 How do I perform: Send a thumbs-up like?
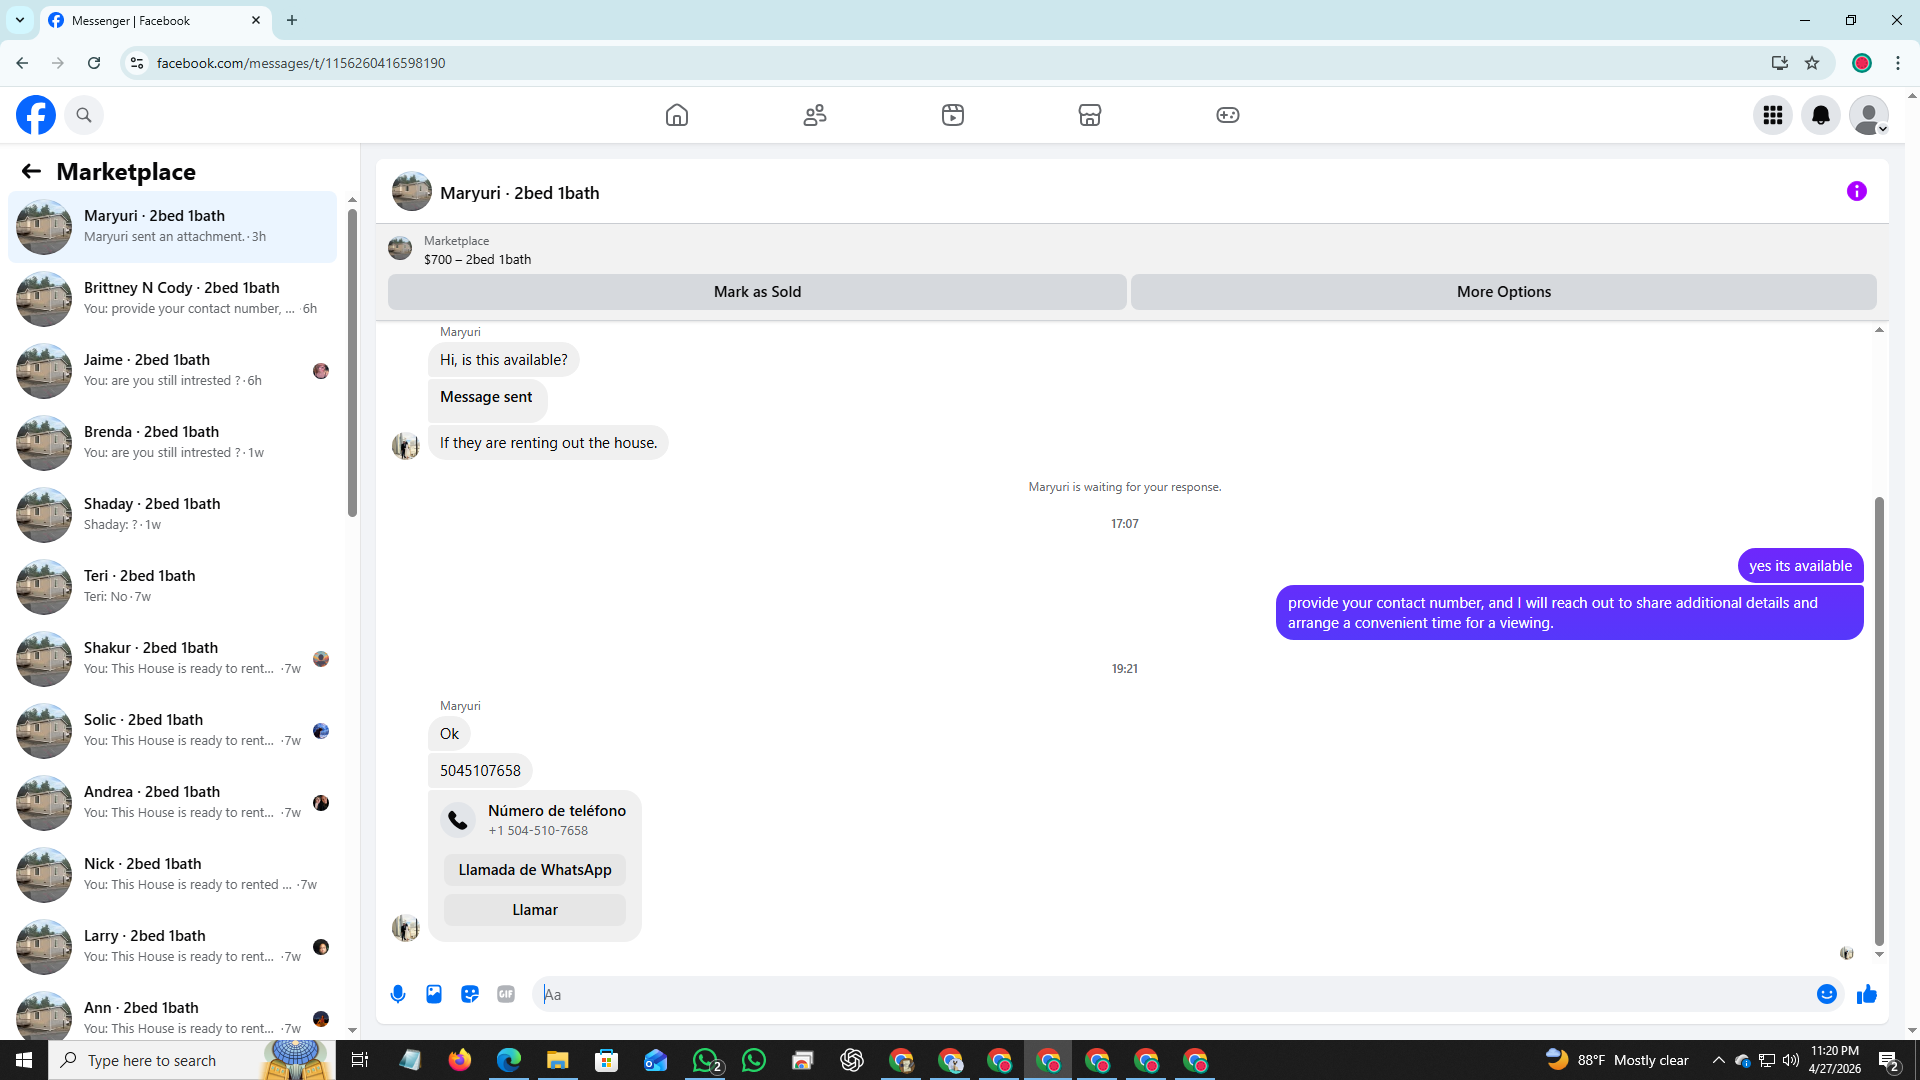pos(1867,994)
